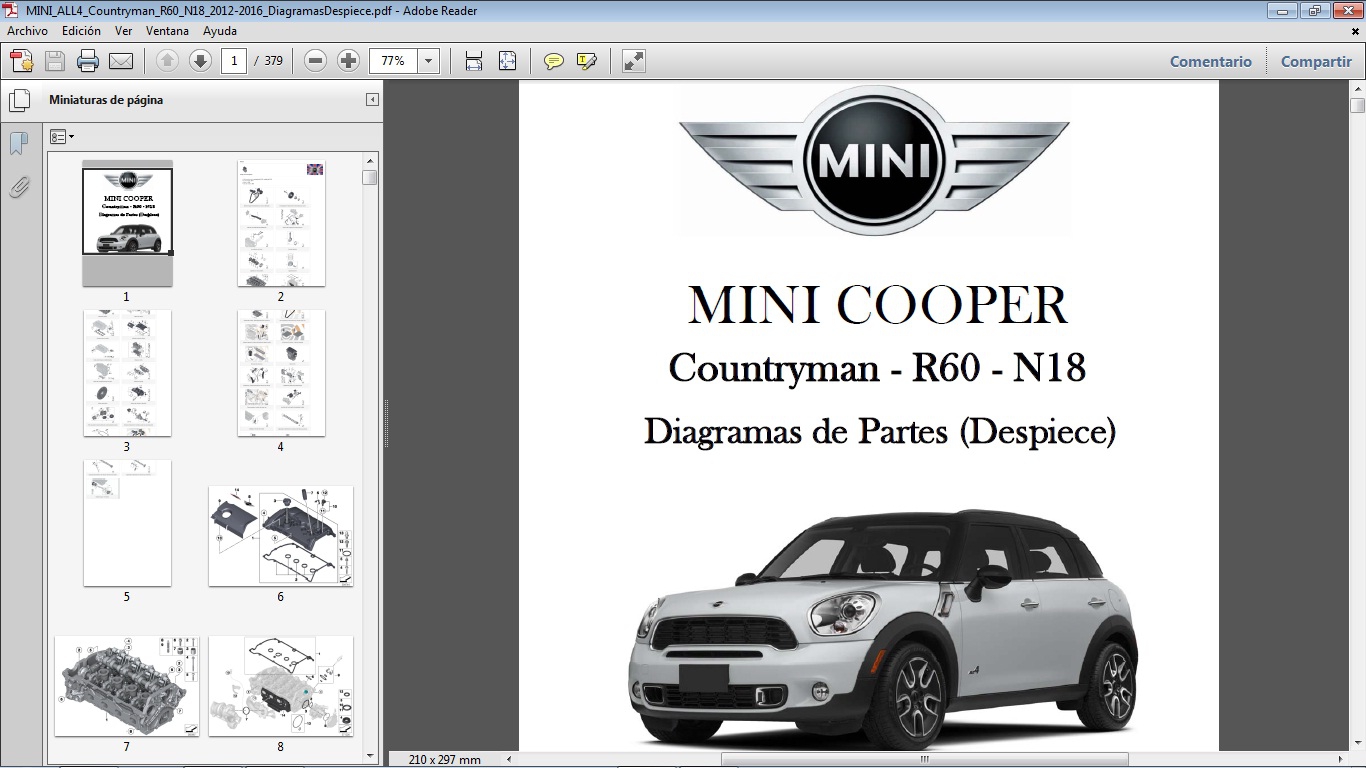
Task: Add a sticky note comment
Action: pyautogui.click(x=553, y=61)
